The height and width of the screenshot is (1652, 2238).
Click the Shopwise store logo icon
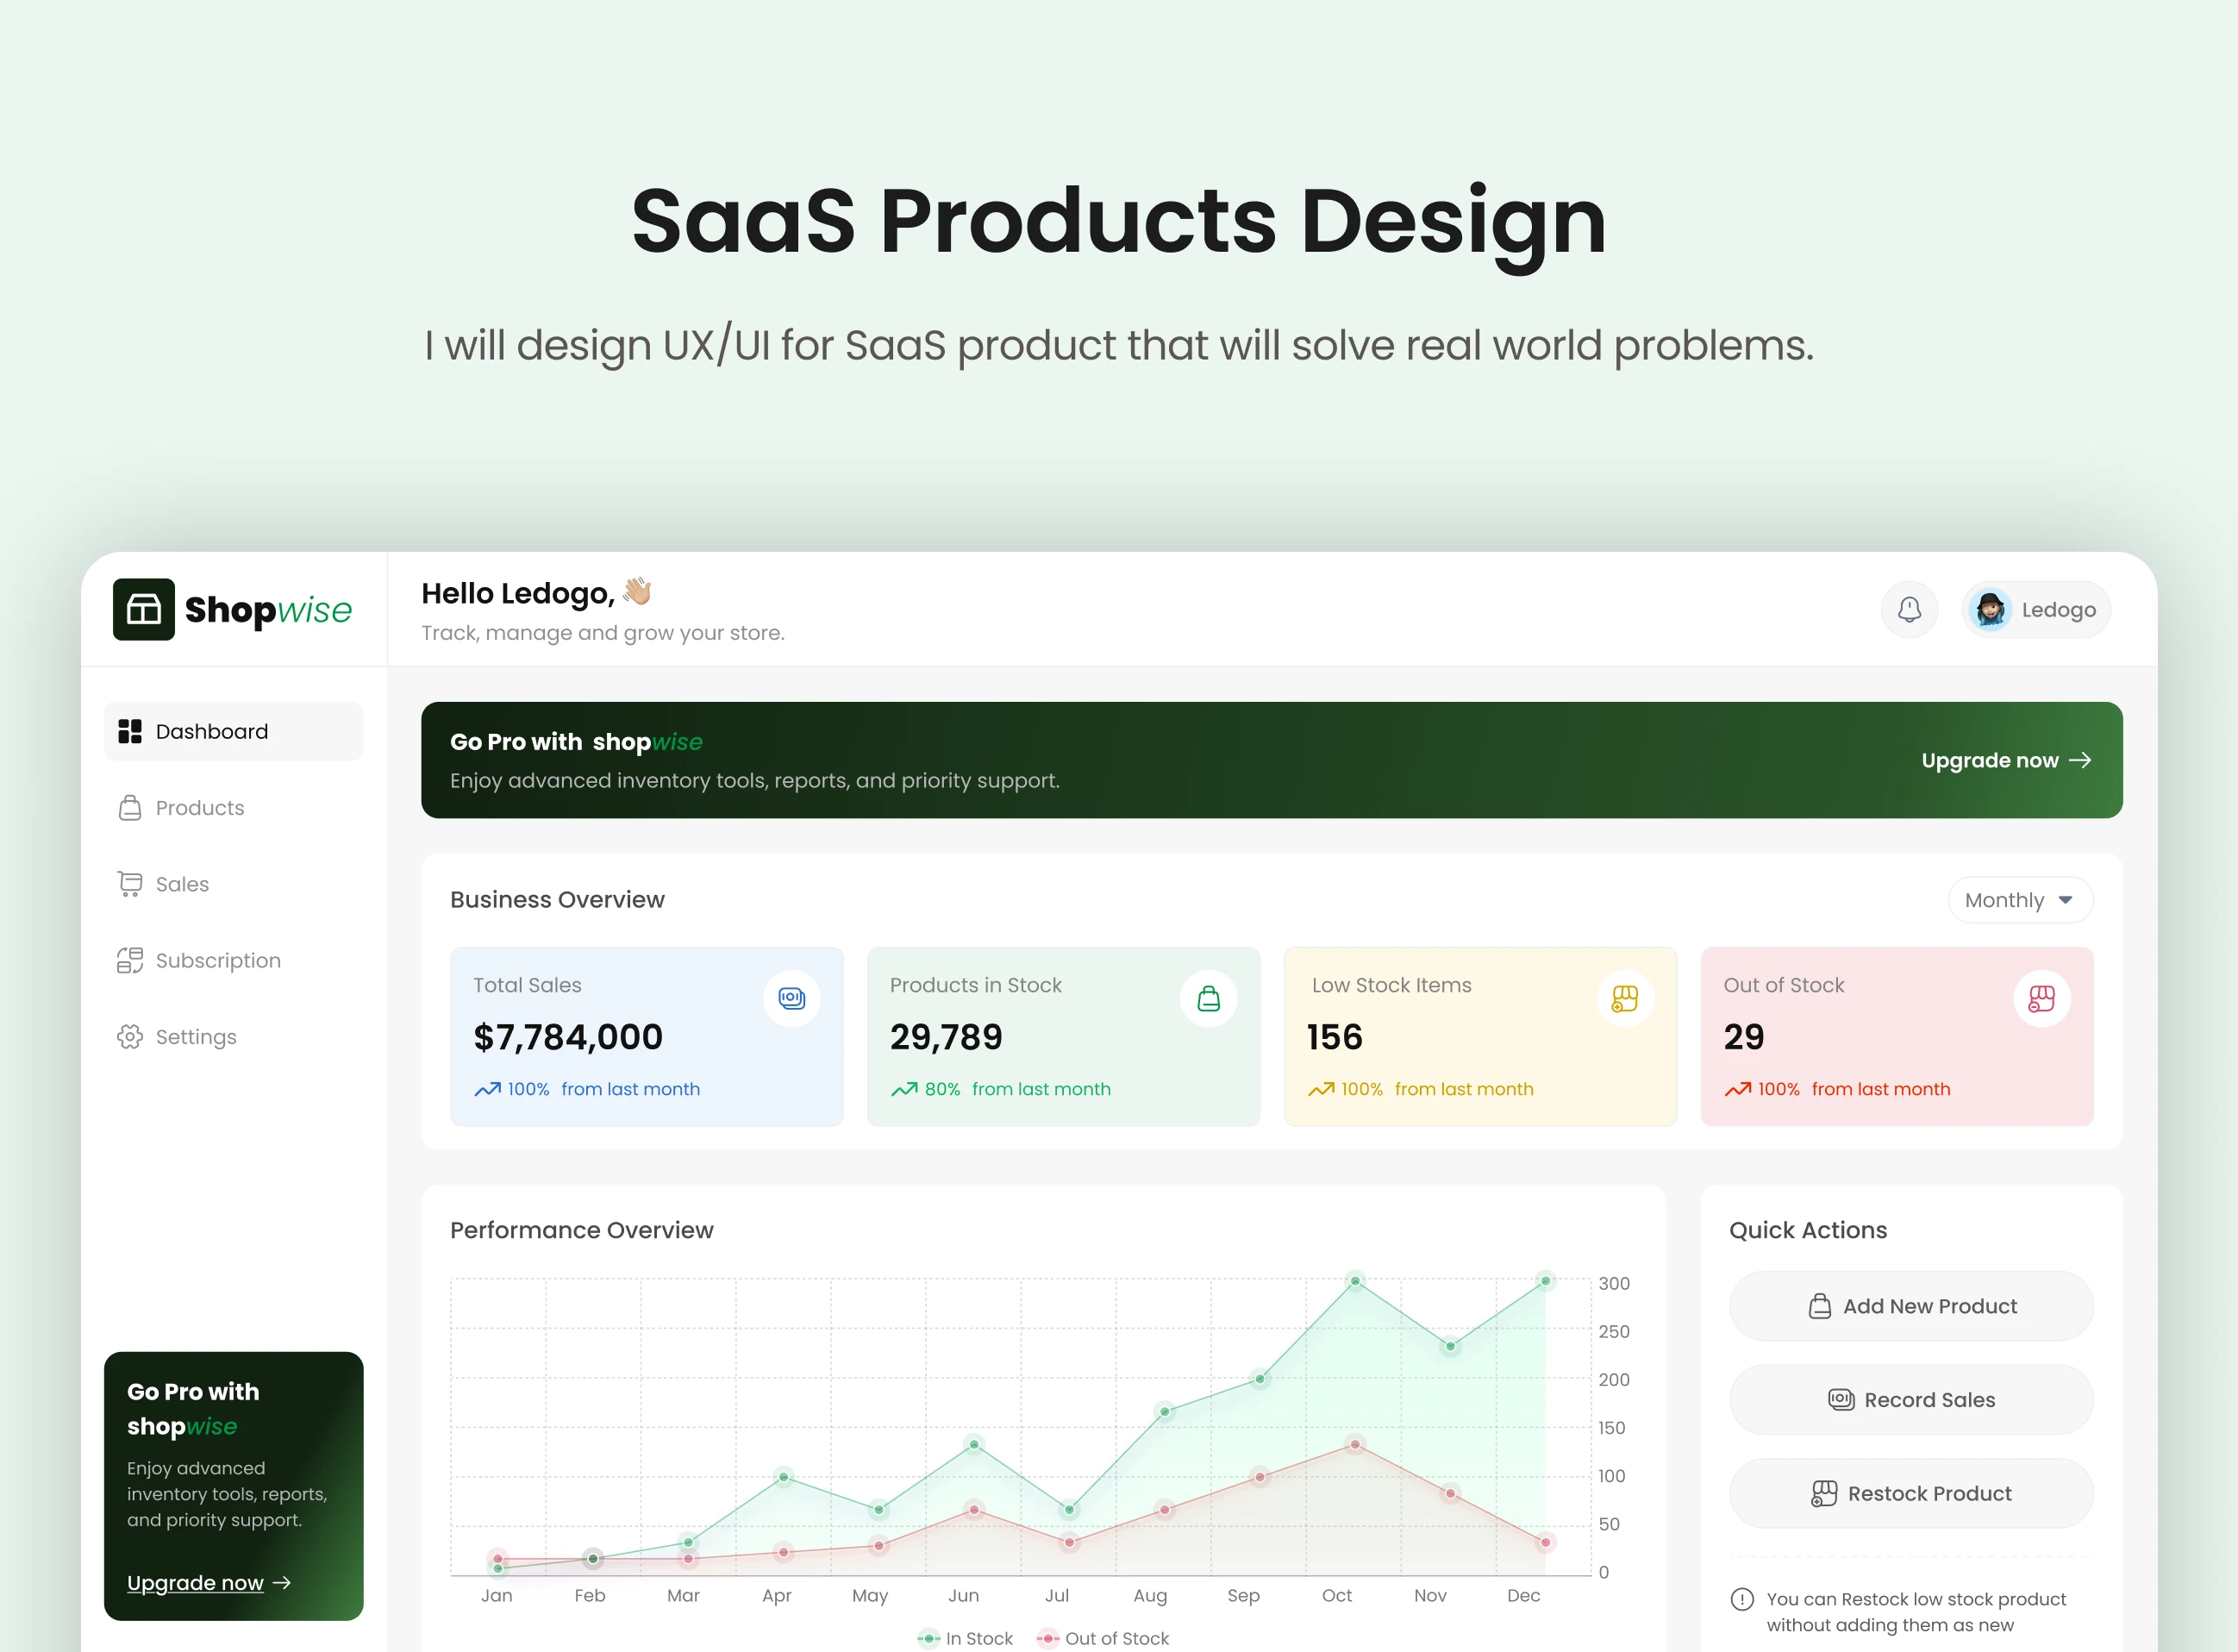pyautogui.click(x=144, y=609)
